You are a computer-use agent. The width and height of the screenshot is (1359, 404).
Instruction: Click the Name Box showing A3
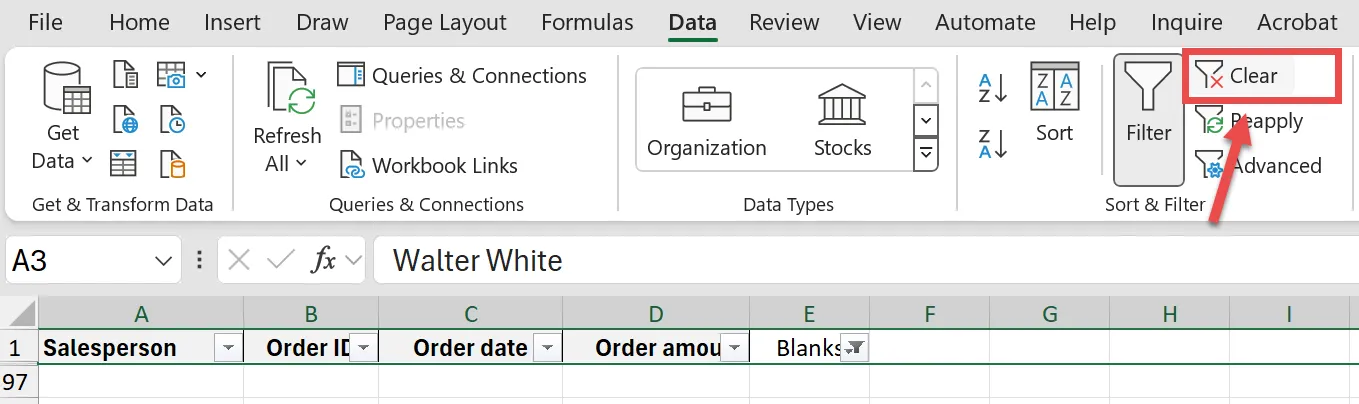click(x=80, y=261)
